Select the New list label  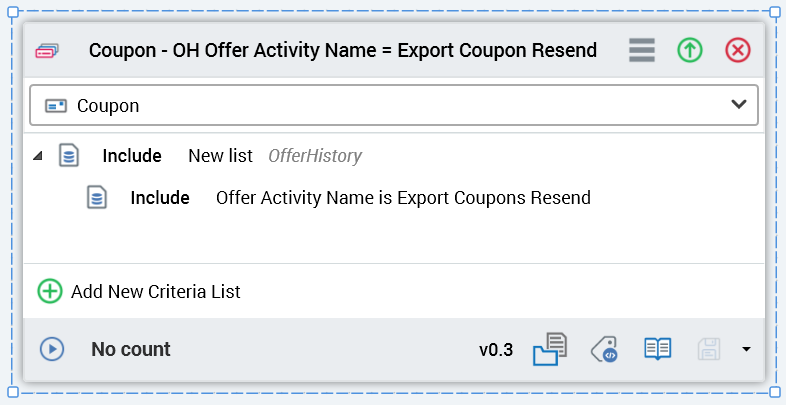click(x=220, y=156)
